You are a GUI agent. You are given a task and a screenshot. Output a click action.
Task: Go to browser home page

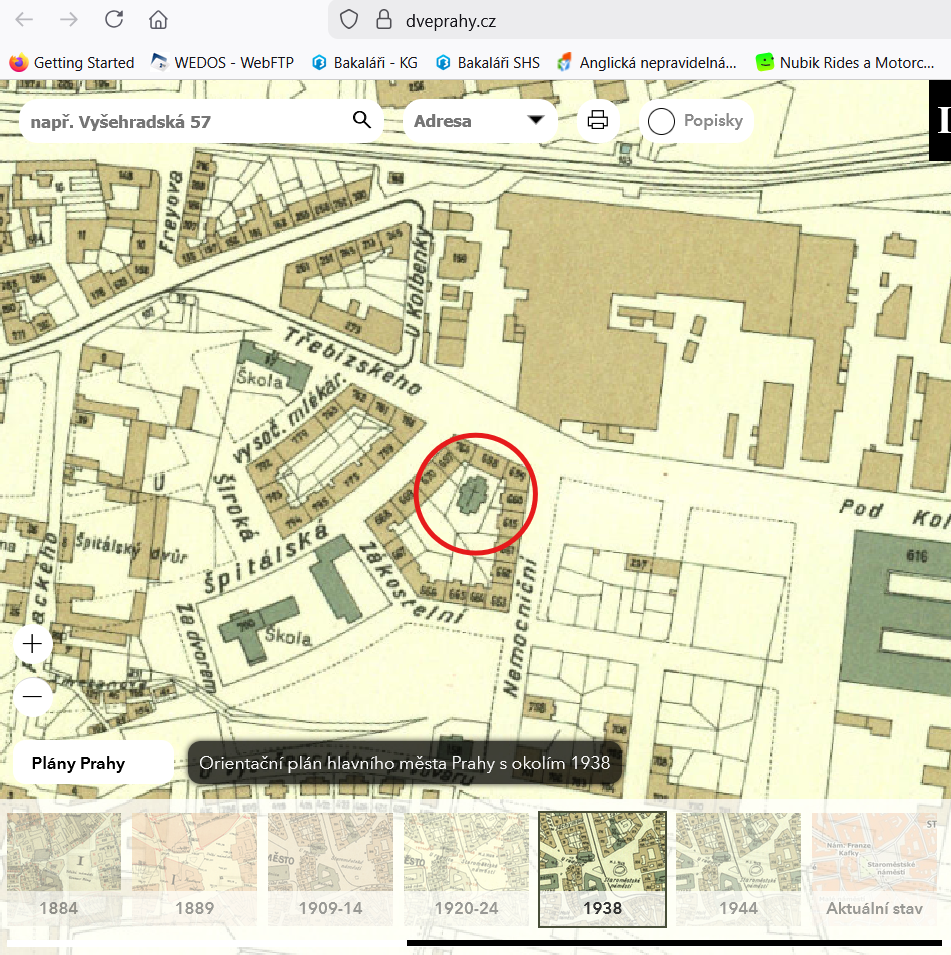click(158, 20)
